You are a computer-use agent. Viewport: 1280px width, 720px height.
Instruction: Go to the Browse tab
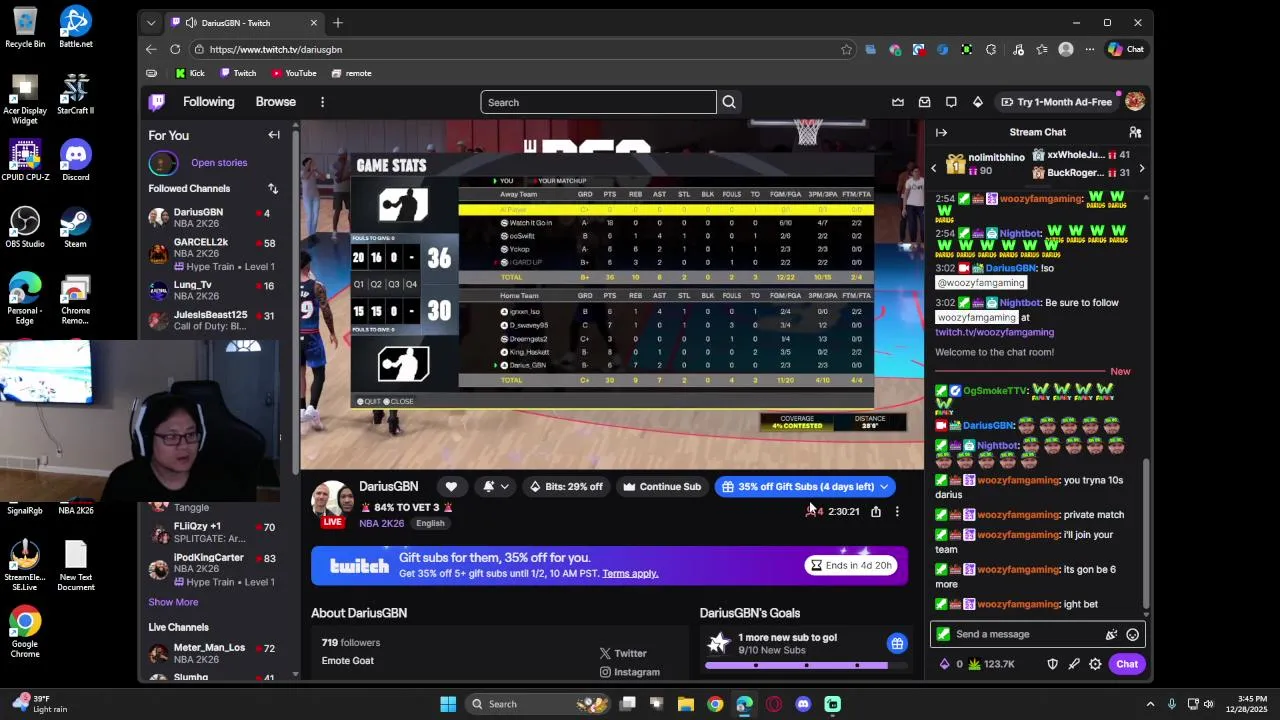(275, 102)
